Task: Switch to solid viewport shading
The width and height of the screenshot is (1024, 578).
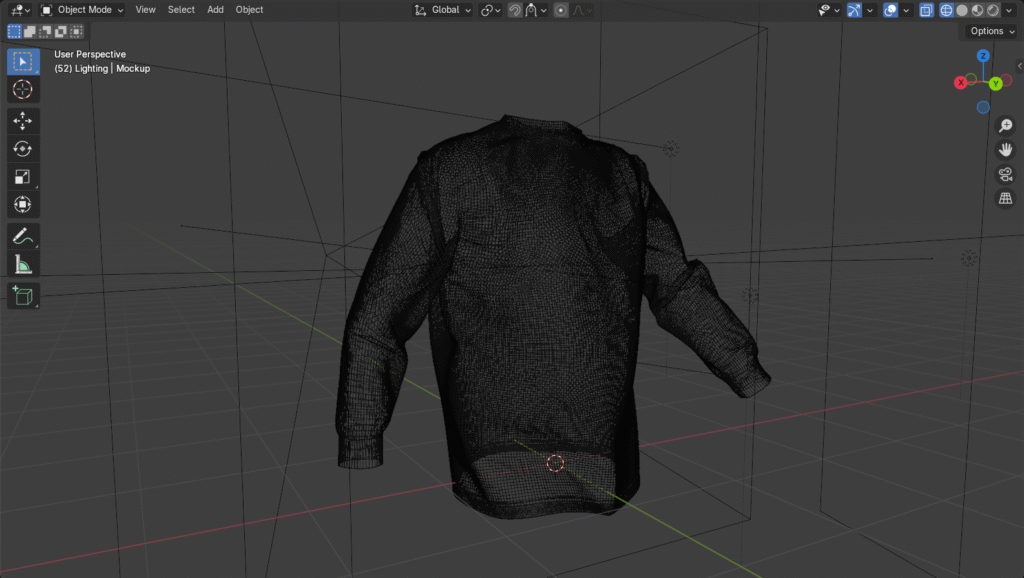Action: click(962, 10)
